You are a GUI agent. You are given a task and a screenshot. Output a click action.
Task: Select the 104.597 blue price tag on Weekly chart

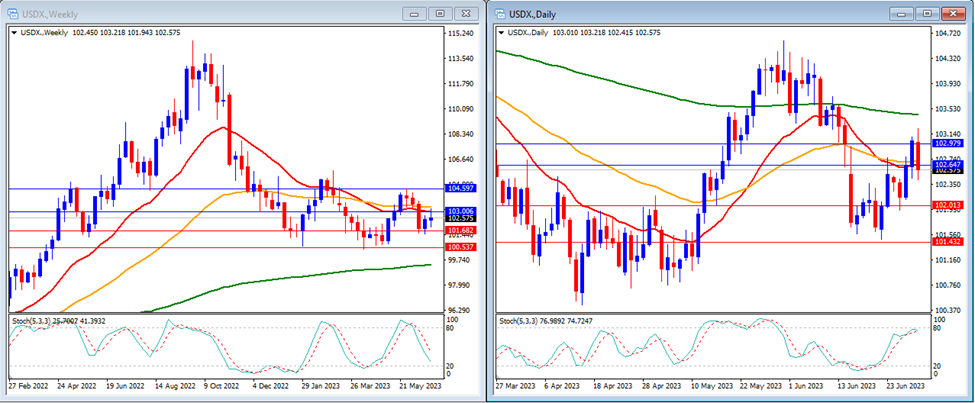[462, 188]
